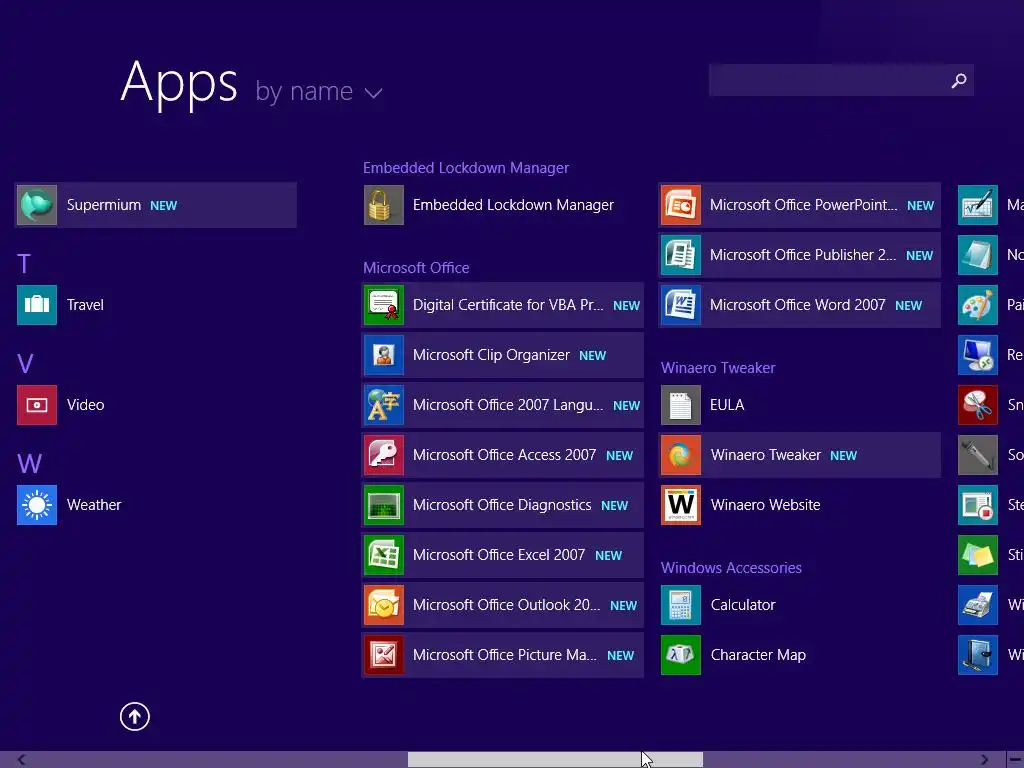
Task: Launch Microsoft Office Outlook icon
Action: click(x=383, y=605)
